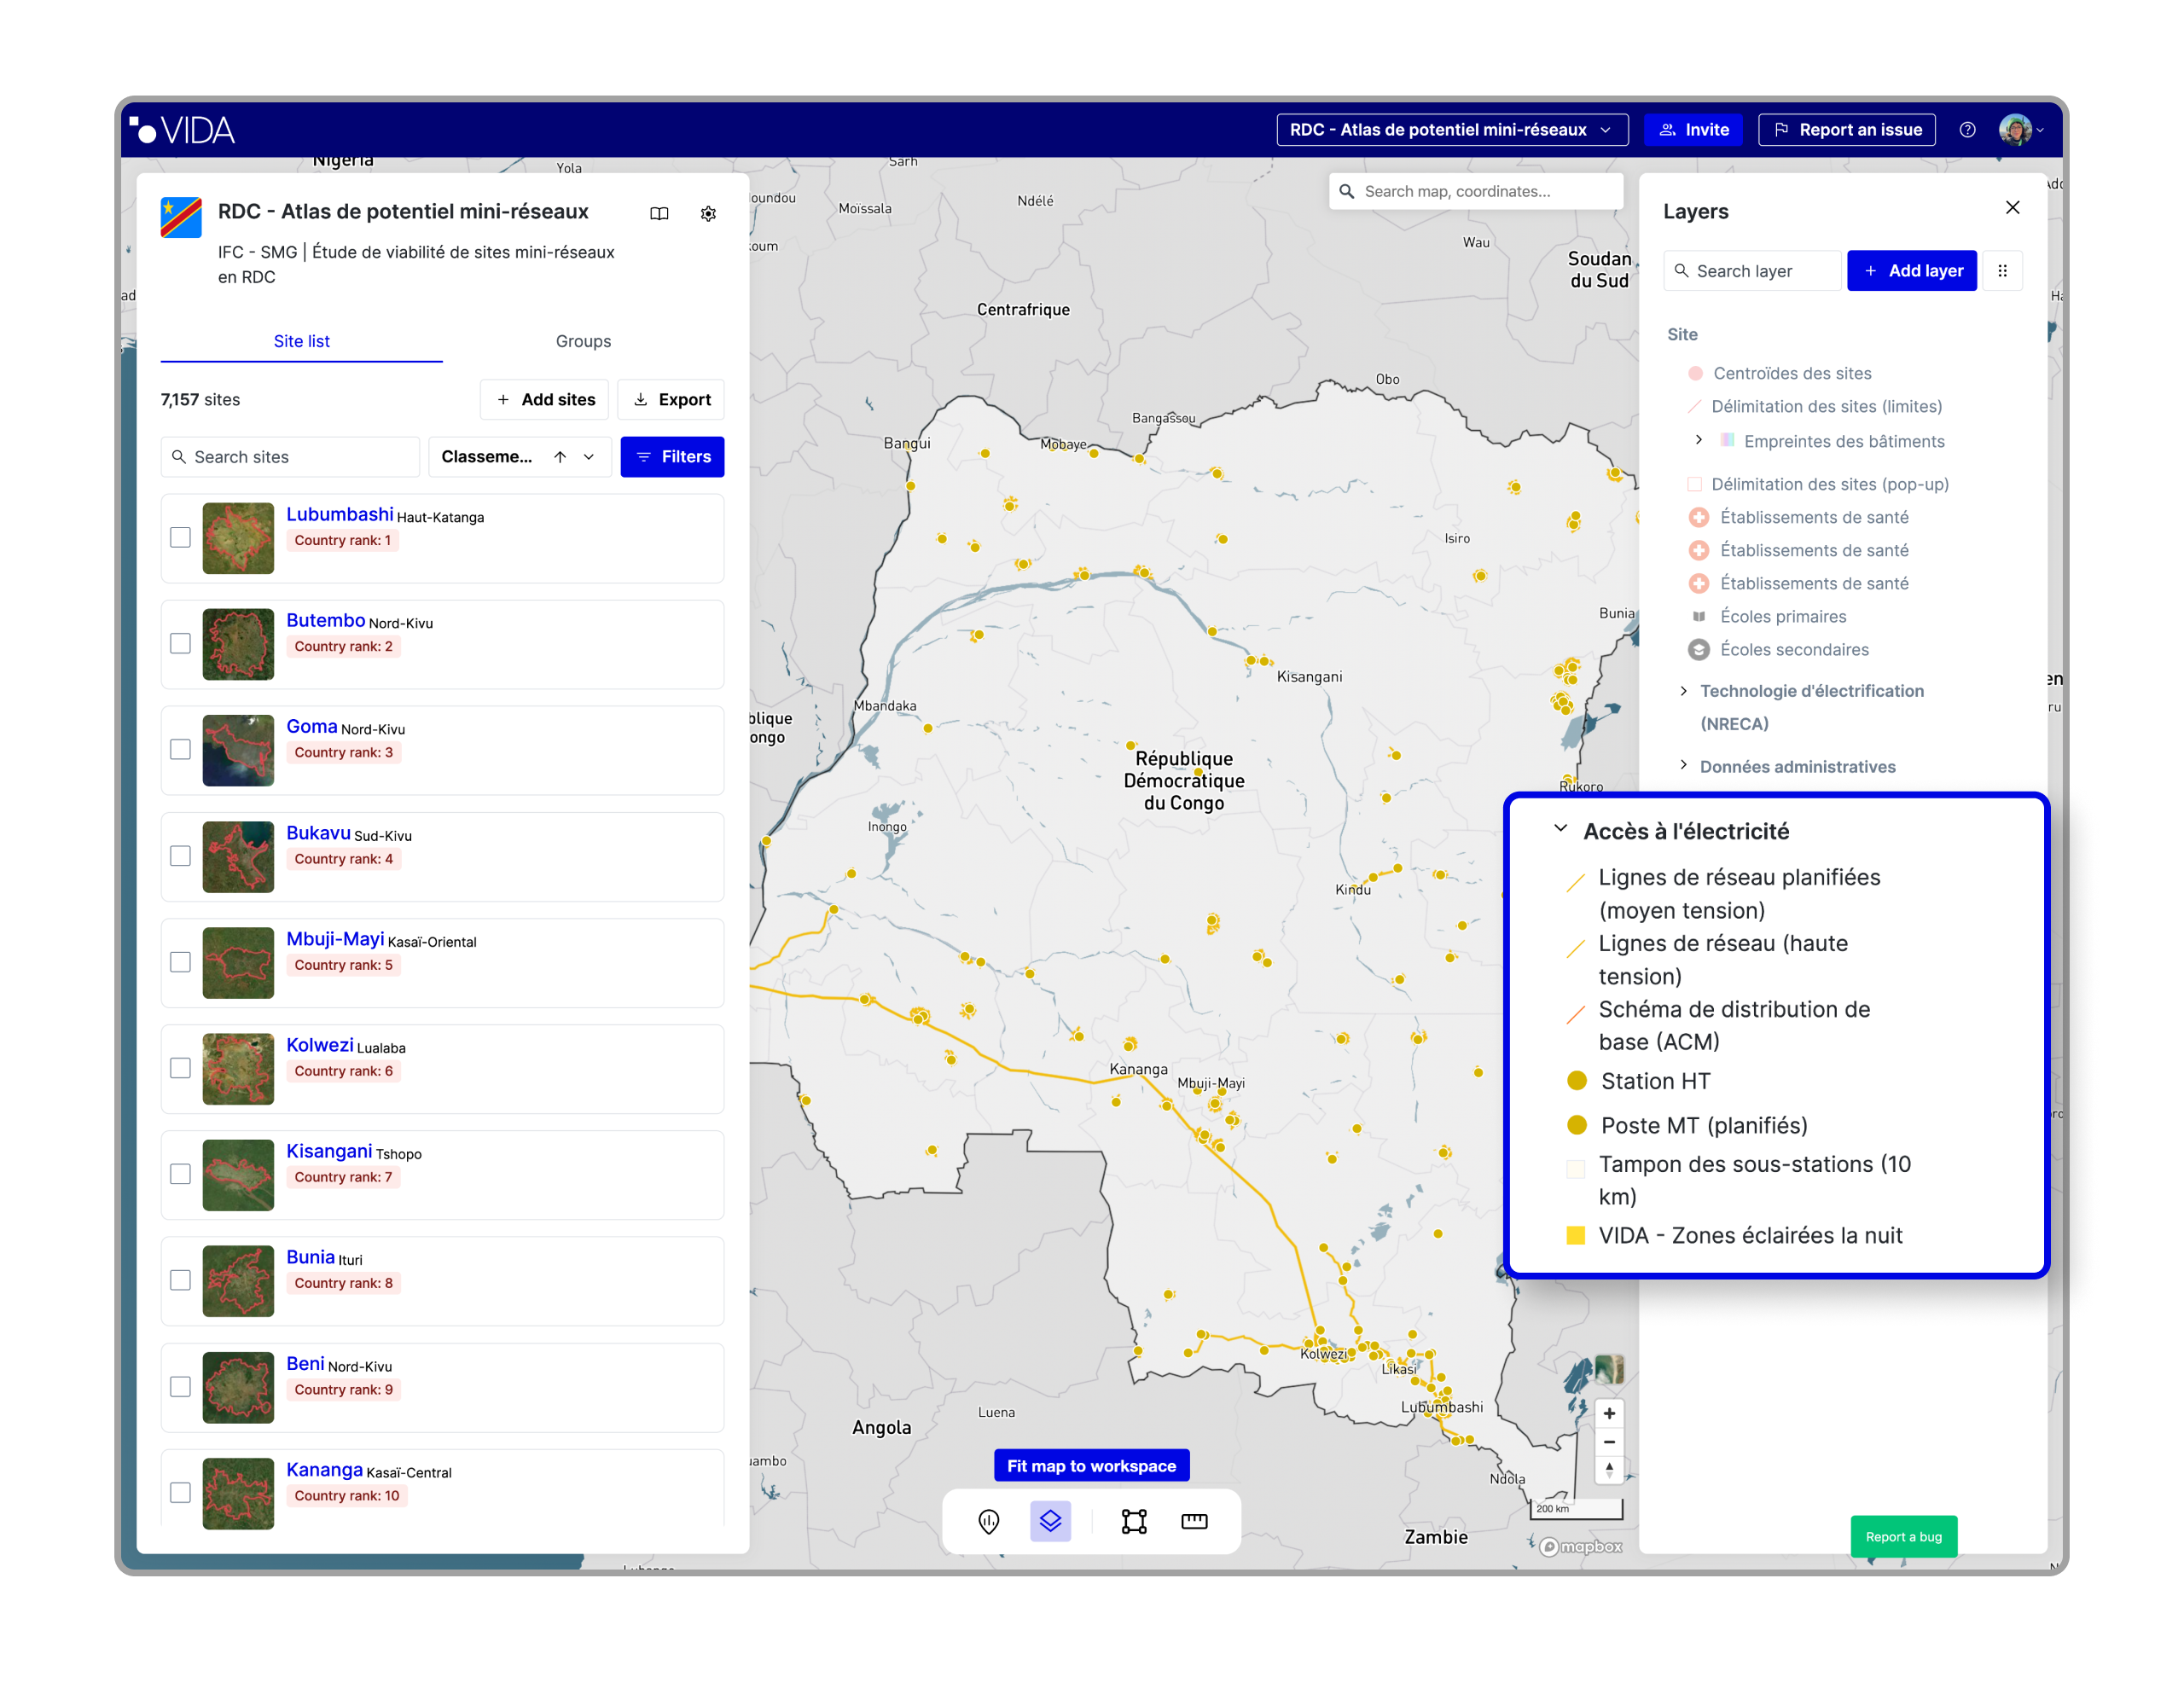Switch to the Groups tab
Screen dimensions: 2184x1706
[x=583, y=341]
